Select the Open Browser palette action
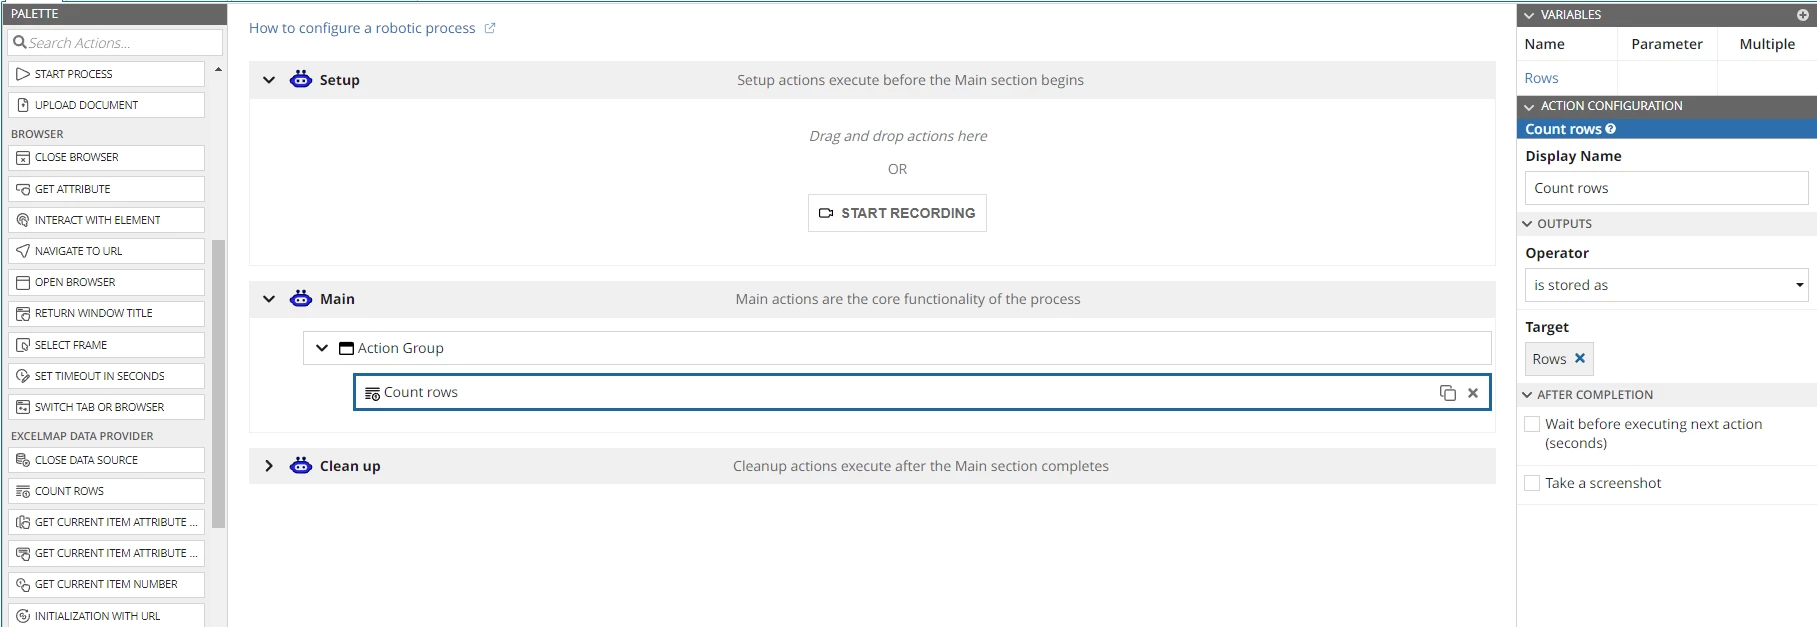The image size is (1817, 627). [x=106, y=282]
